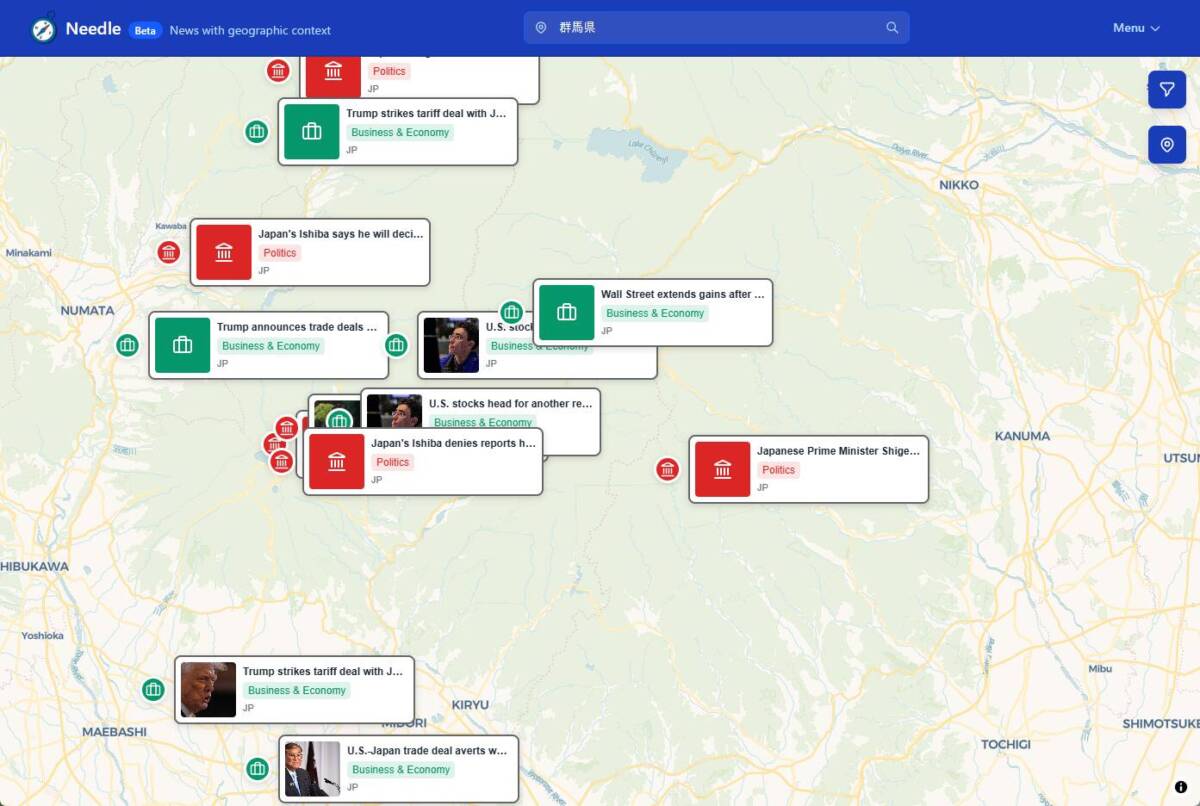The image size is (1200, 806).
Task: Click Politics tag on Japanese Prime Minister card
Action: tap(778, 470)
